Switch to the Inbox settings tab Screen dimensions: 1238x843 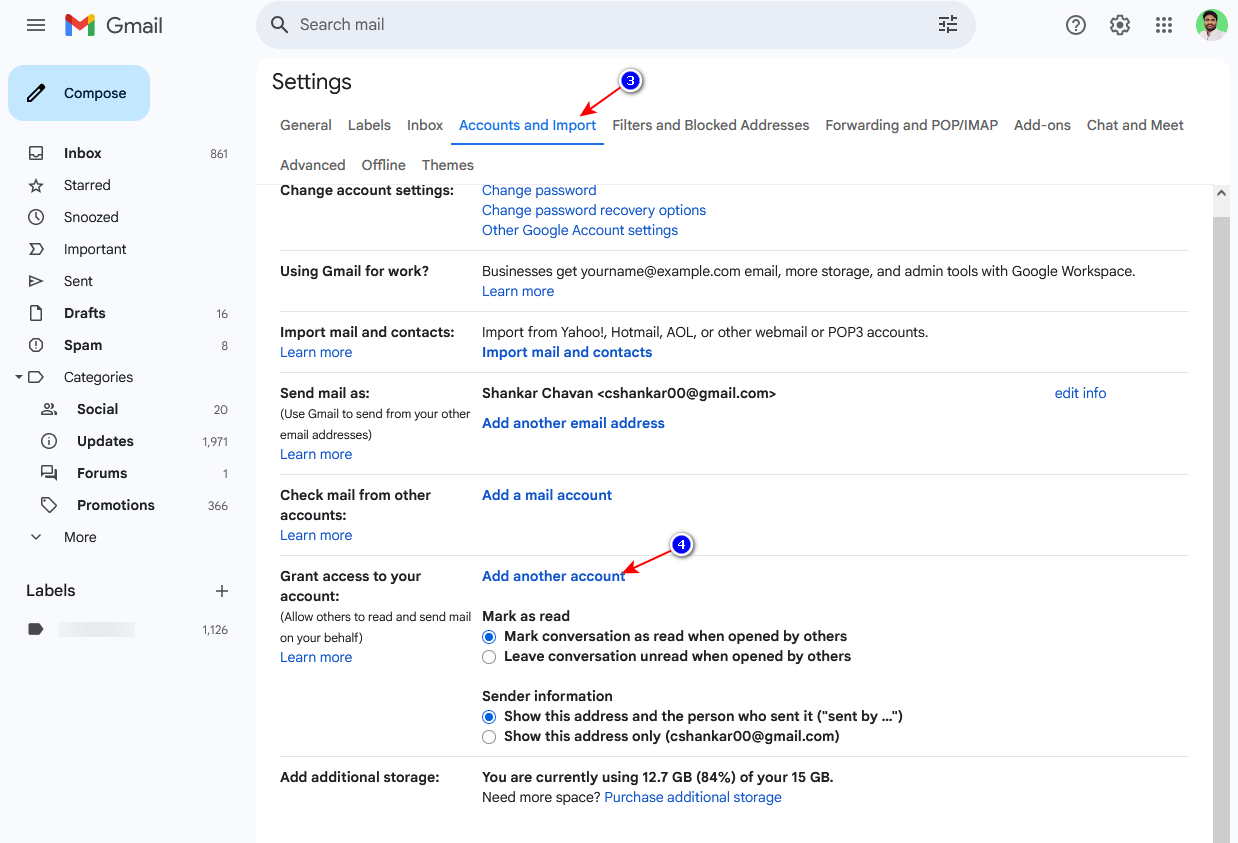(x=425, y=125)
